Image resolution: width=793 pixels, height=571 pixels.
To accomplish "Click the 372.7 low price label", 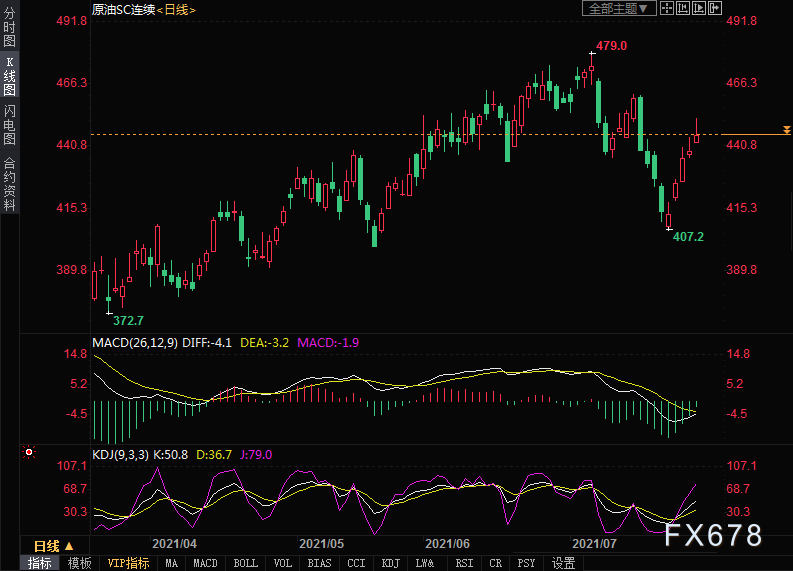I will (128, 321).
